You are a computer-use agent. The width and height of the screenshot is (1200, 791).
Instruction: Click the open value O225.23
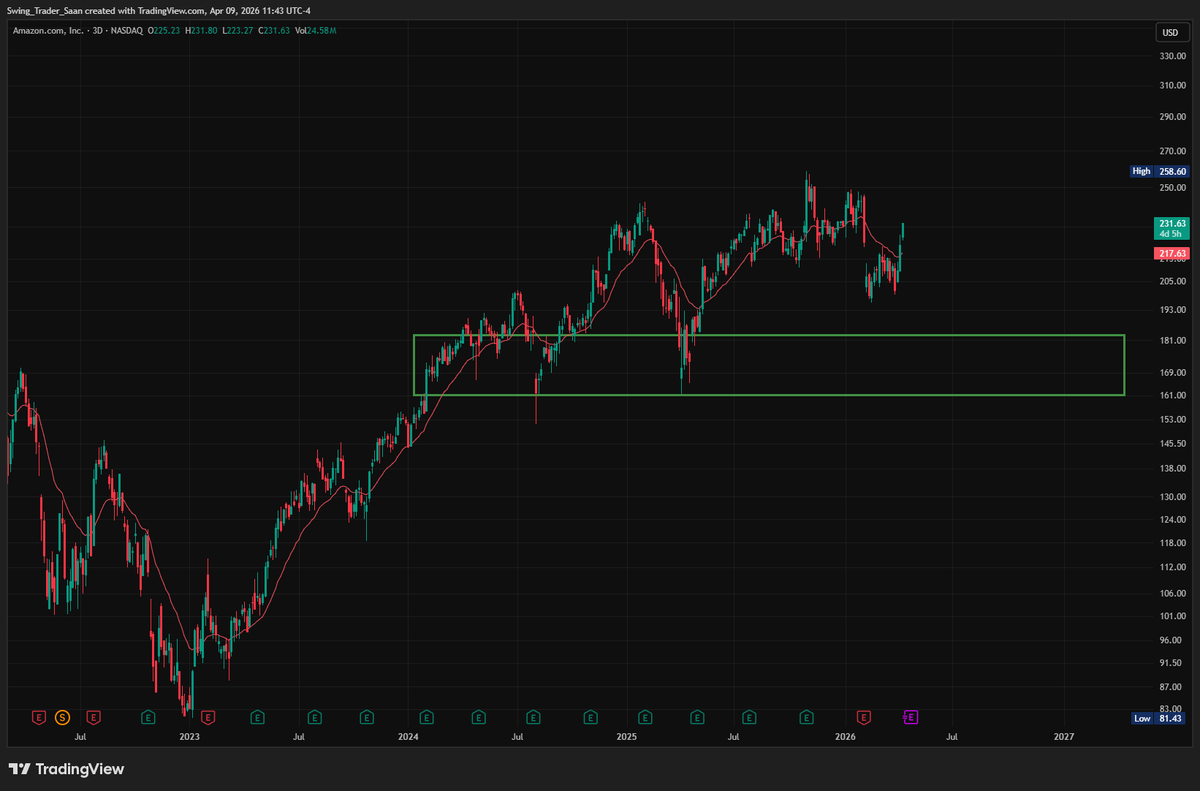[x=166, y=31]
